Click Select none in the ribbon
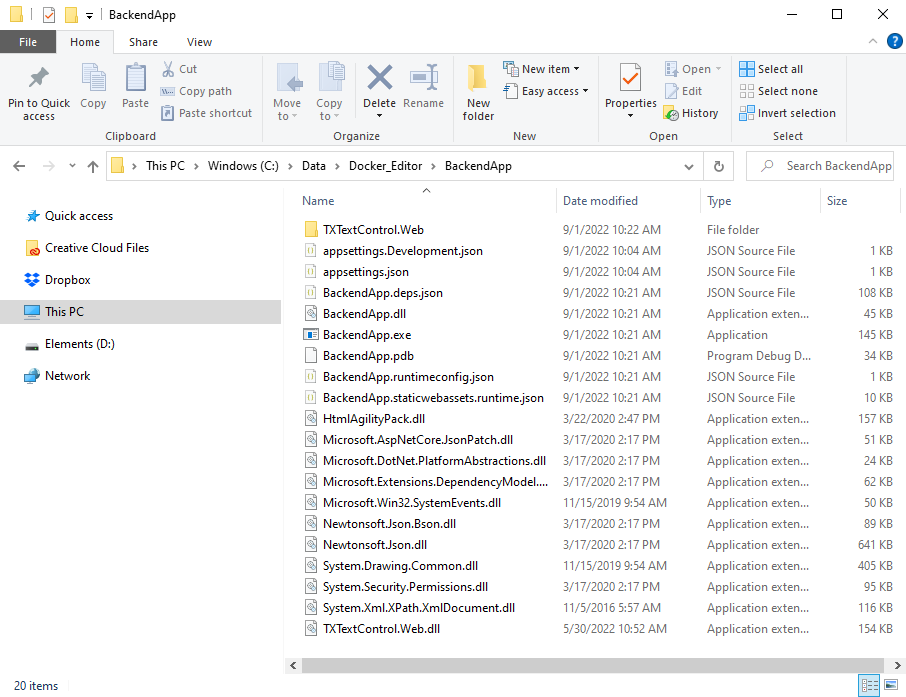Image resolution: width=906 pixels, height=697 pixels. pos(778,91)
